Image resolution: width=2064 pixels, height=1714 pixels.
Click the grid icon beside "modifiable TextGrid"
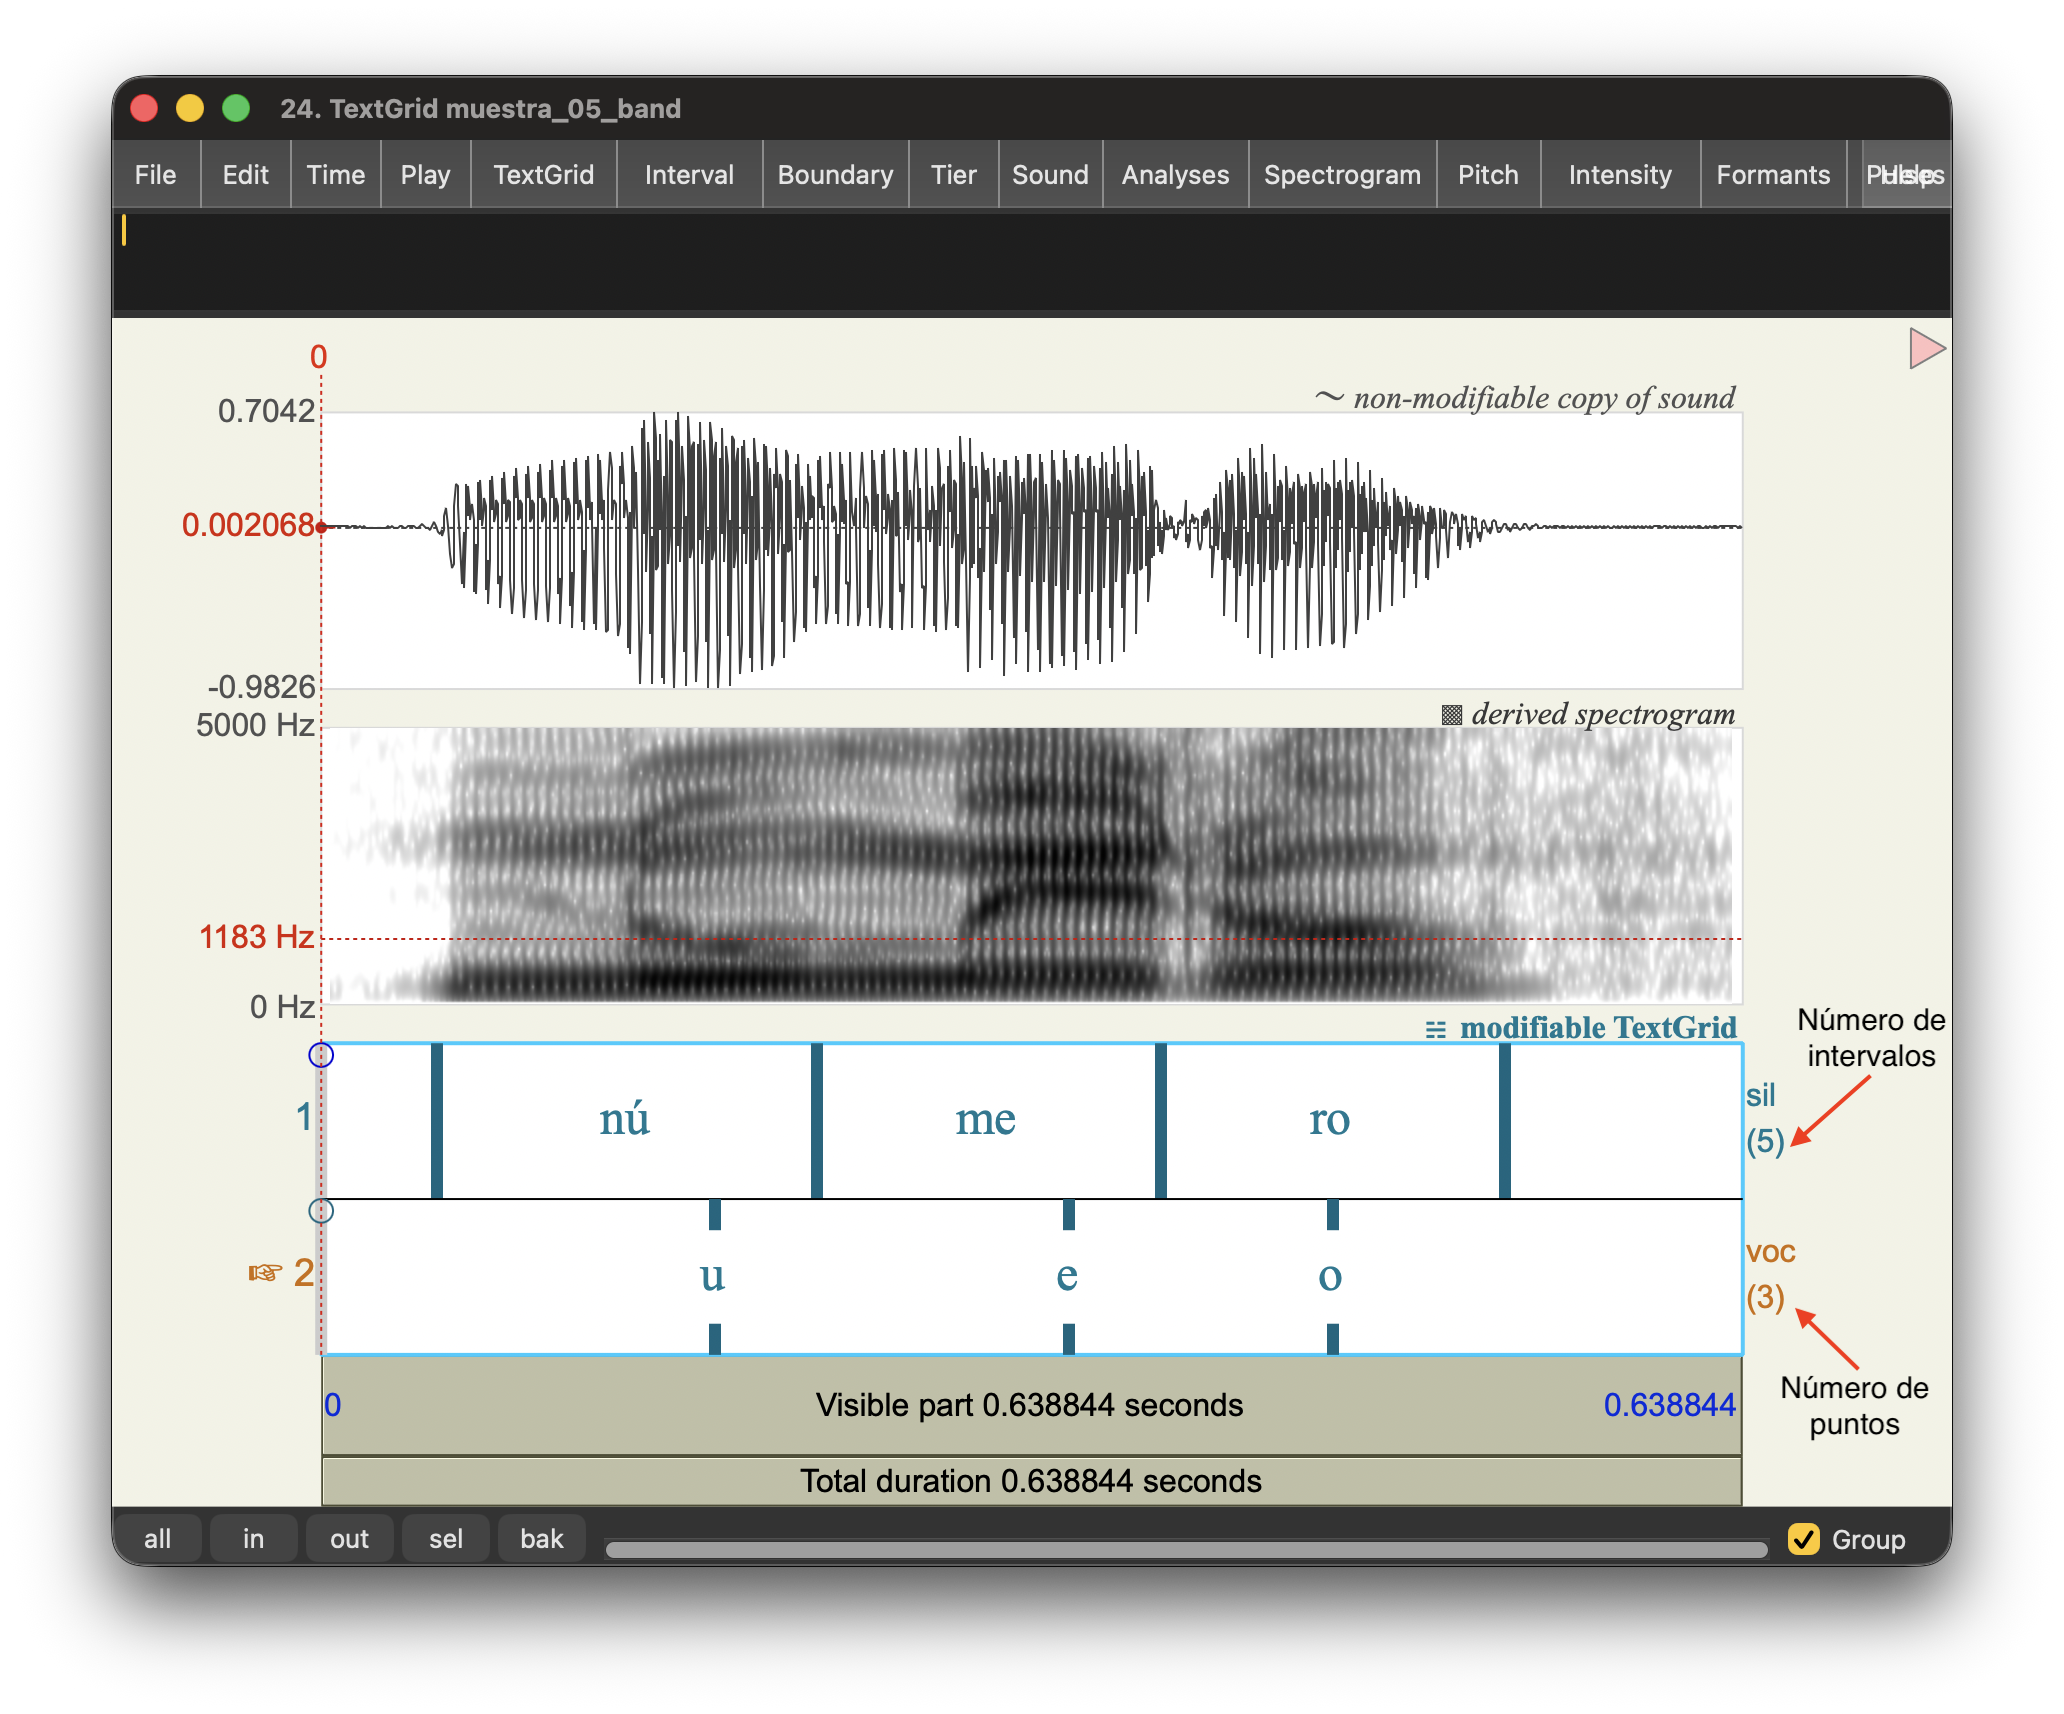click(x=1437, y=1028)
